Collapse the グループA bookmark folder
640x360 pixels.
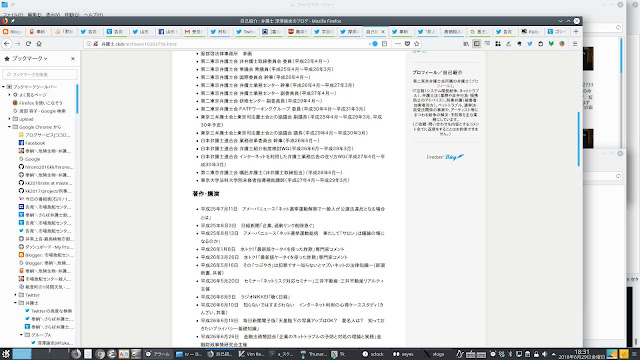pos(22,335)
